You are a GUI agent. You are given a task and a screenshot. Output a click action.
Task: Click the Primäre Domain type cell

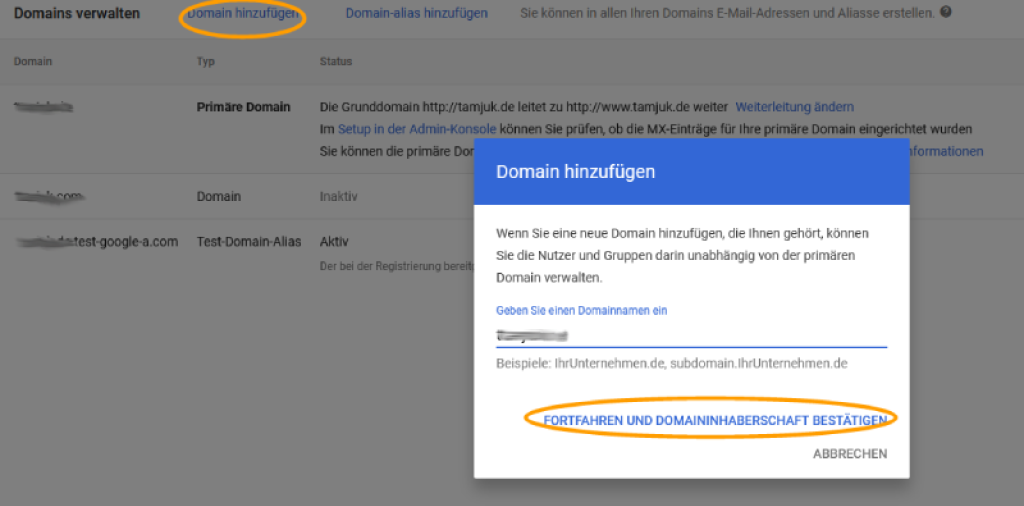[x=244, y=107]
